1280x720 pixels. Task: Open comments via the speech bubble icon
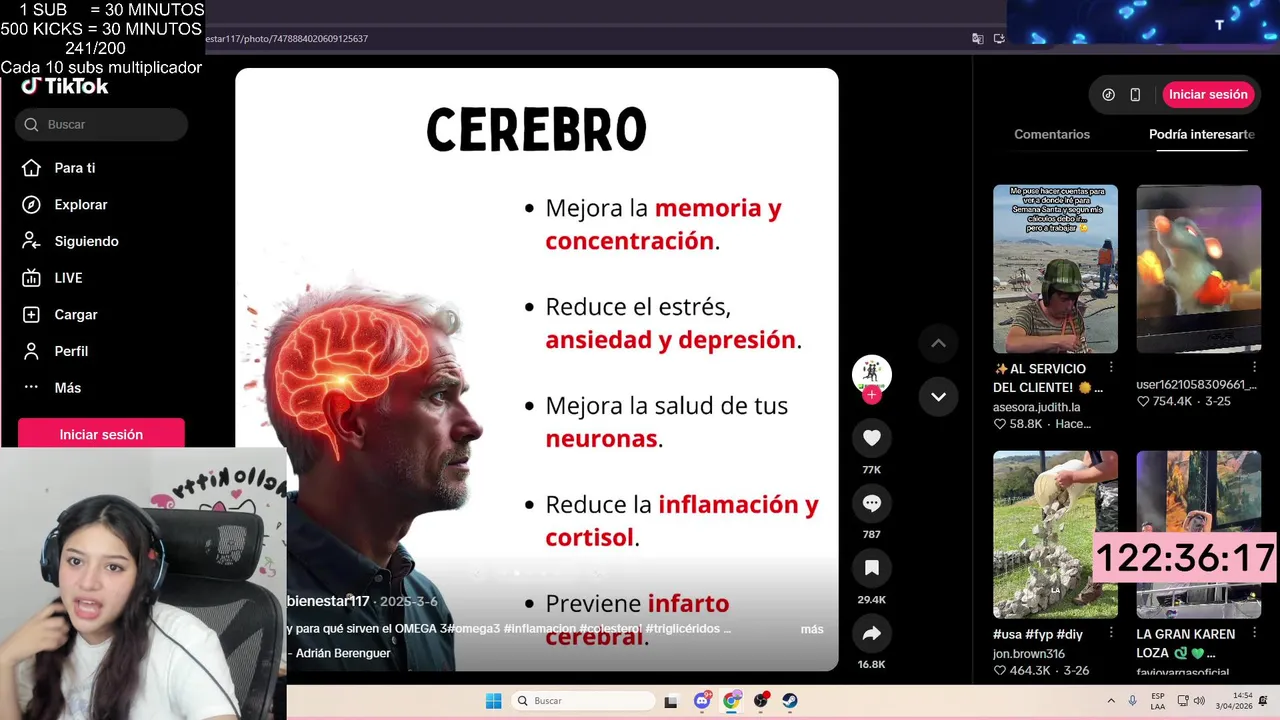pyautogui.click(x=871, y=503)
